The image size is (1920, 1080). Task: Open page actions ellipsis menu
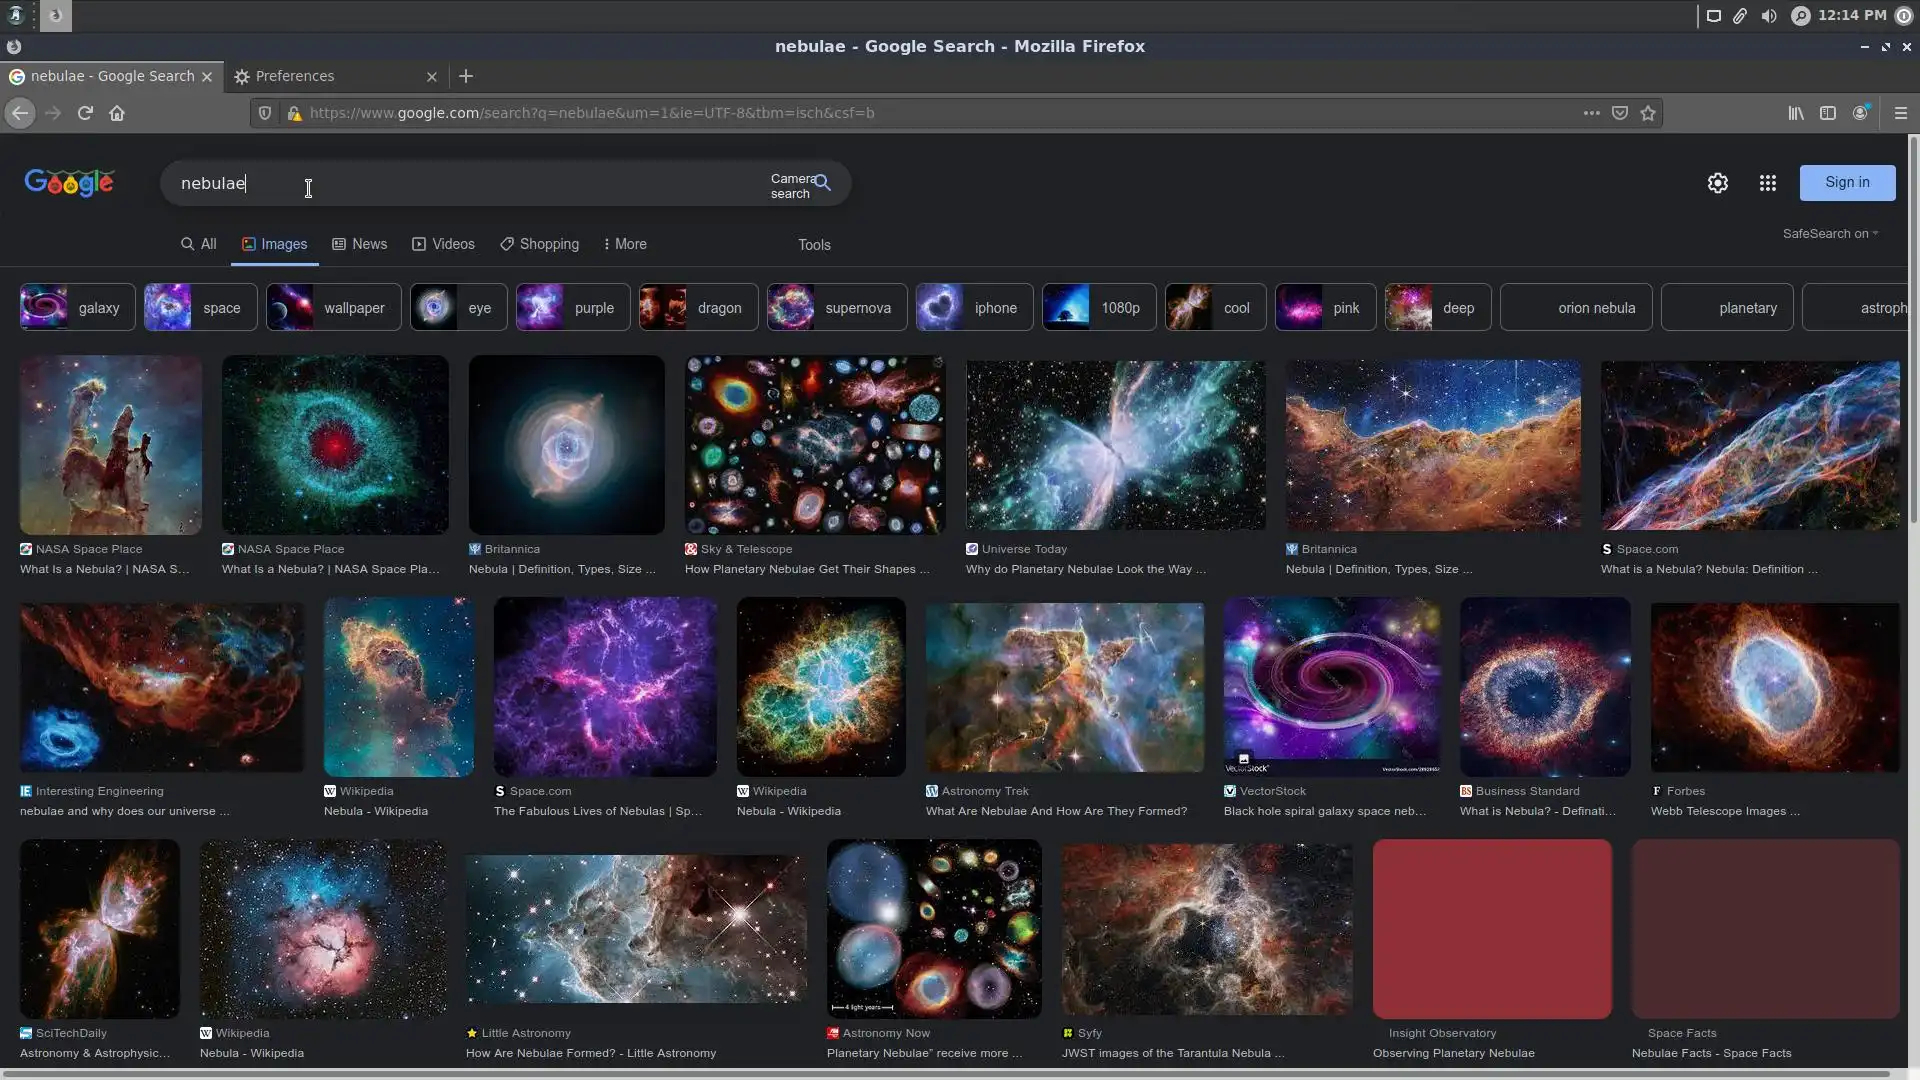(x=1591, y=113)
